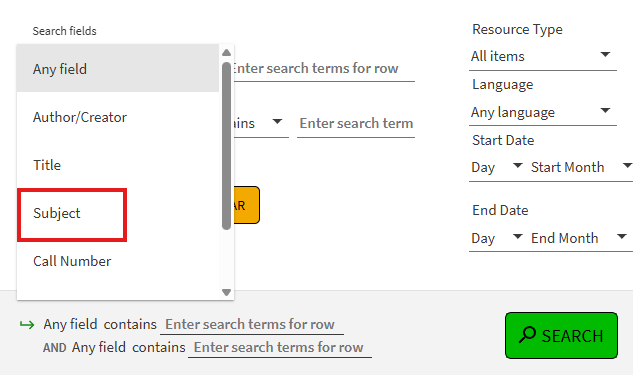Open Start Month dropdown
Image resolution: width=633 pixels, height=375 pixels.
581,167
